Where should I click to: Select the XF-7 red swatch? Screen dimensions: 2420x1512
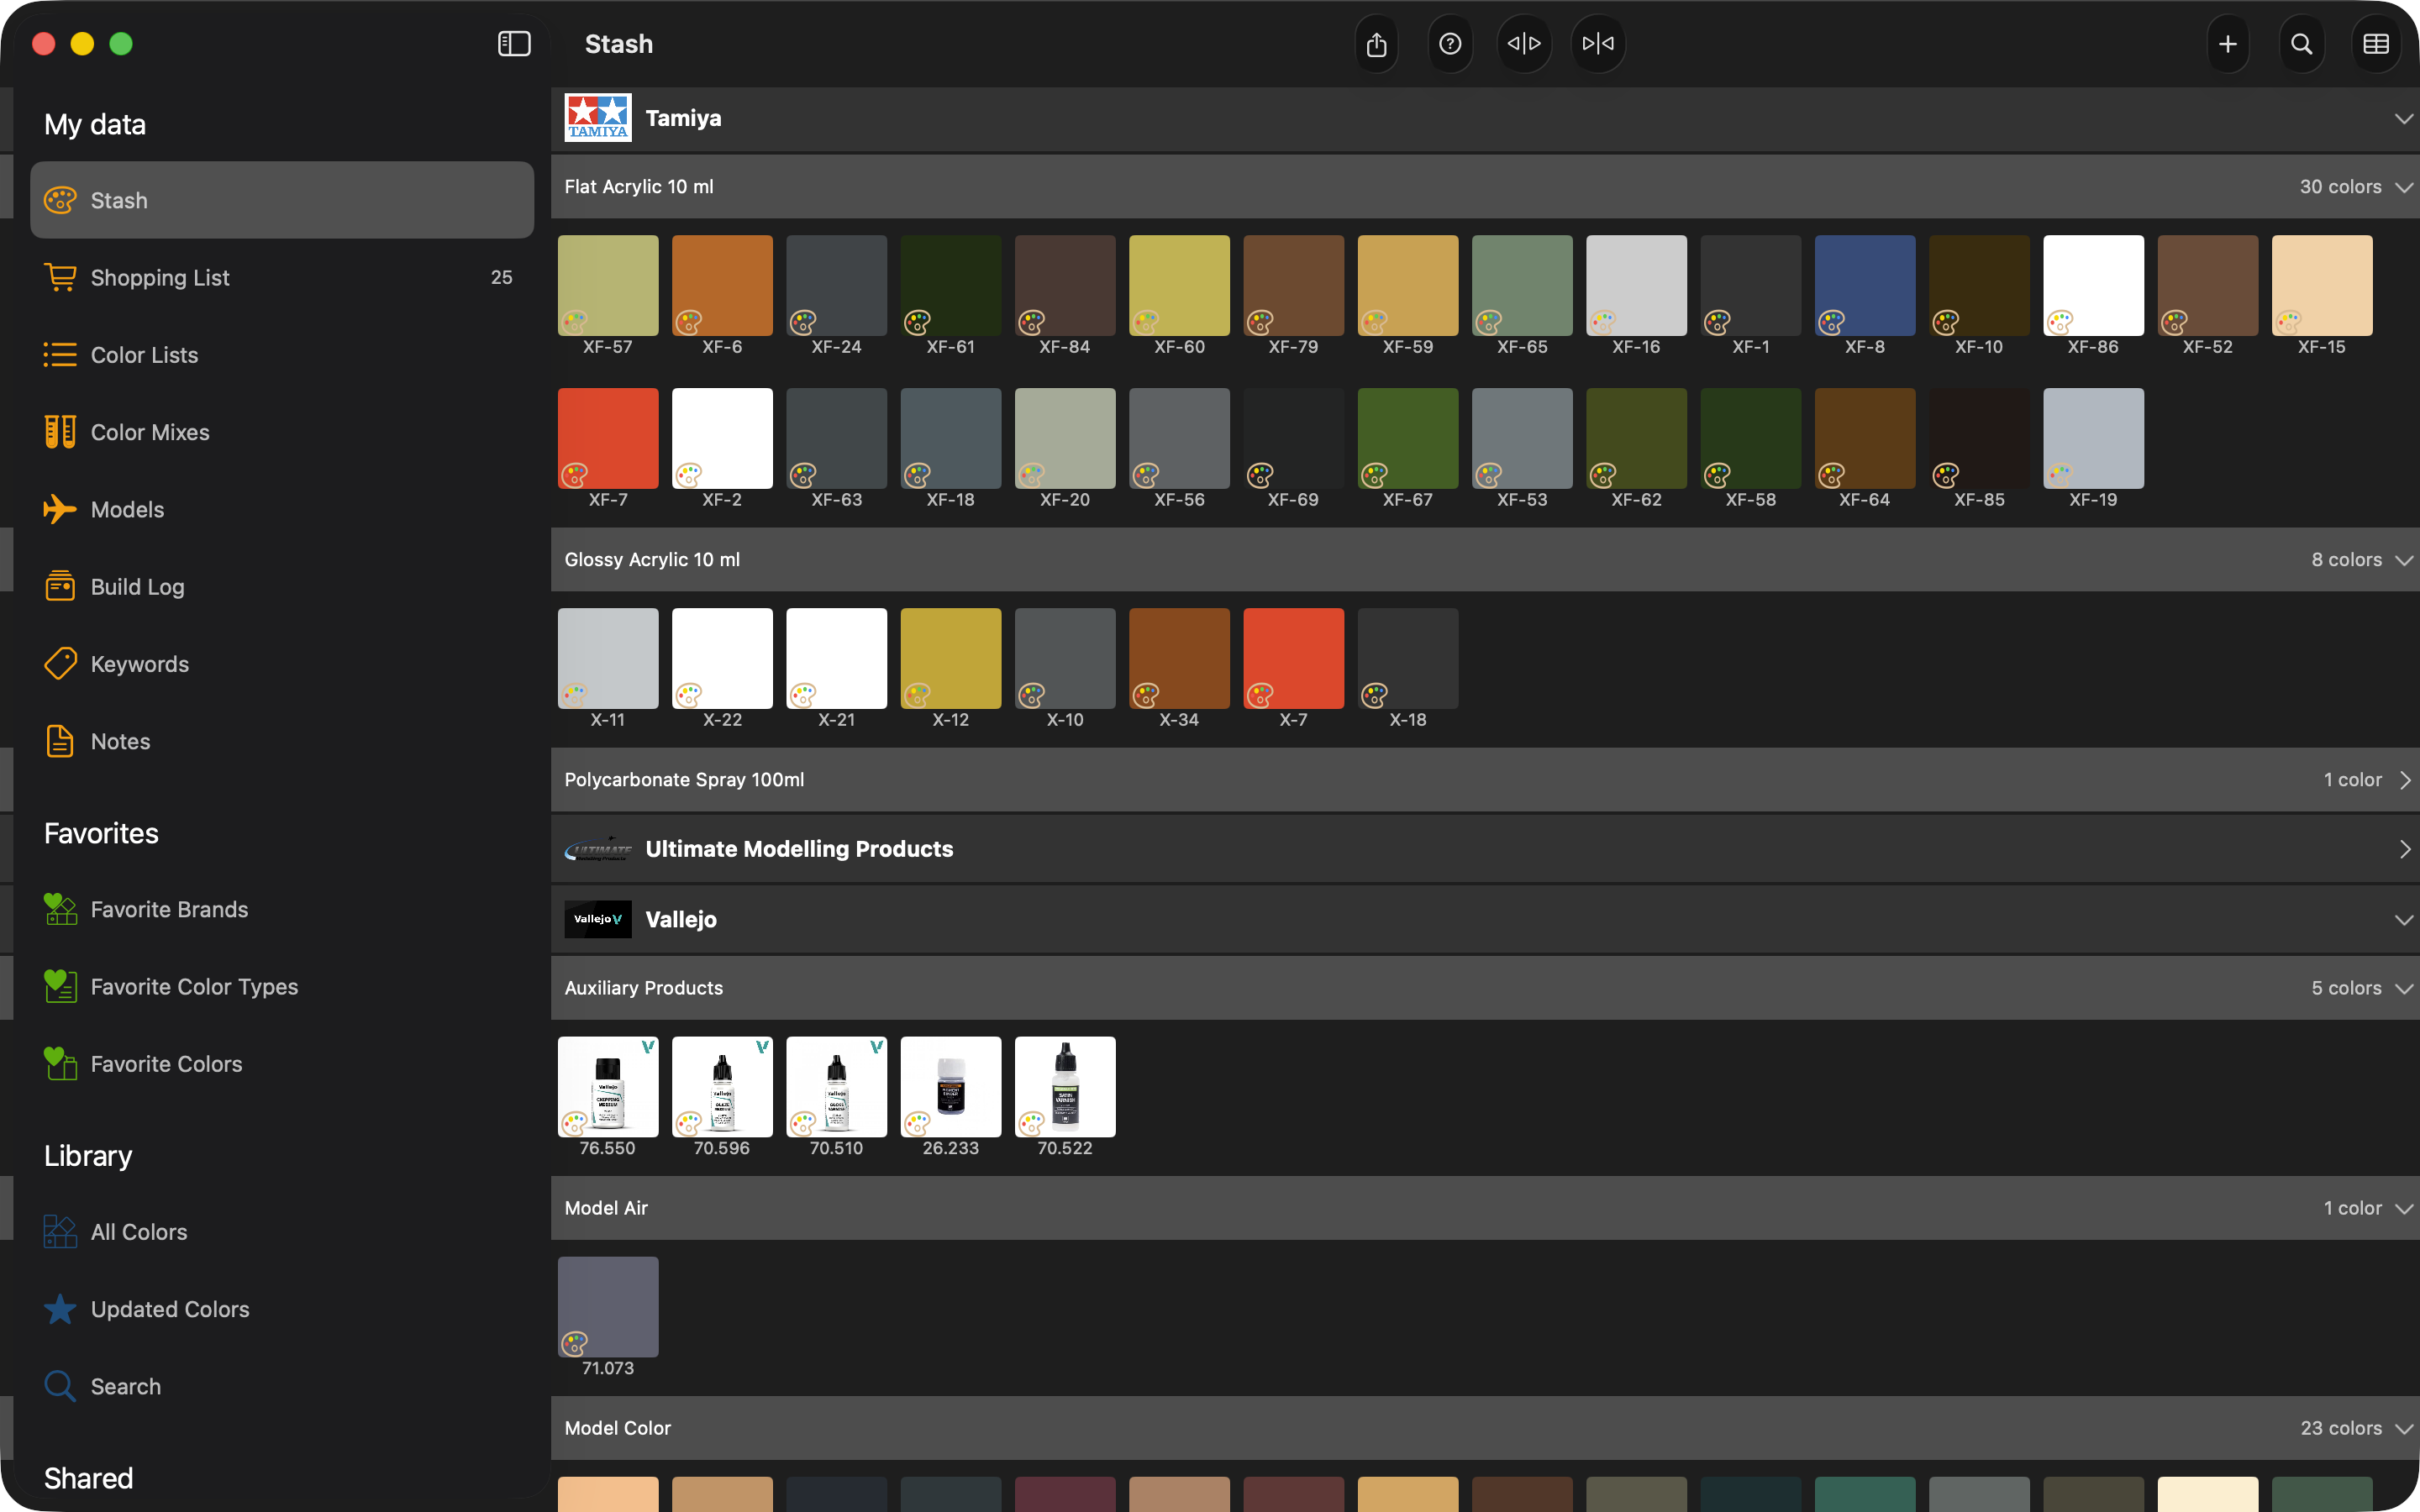tap(608, 438)
